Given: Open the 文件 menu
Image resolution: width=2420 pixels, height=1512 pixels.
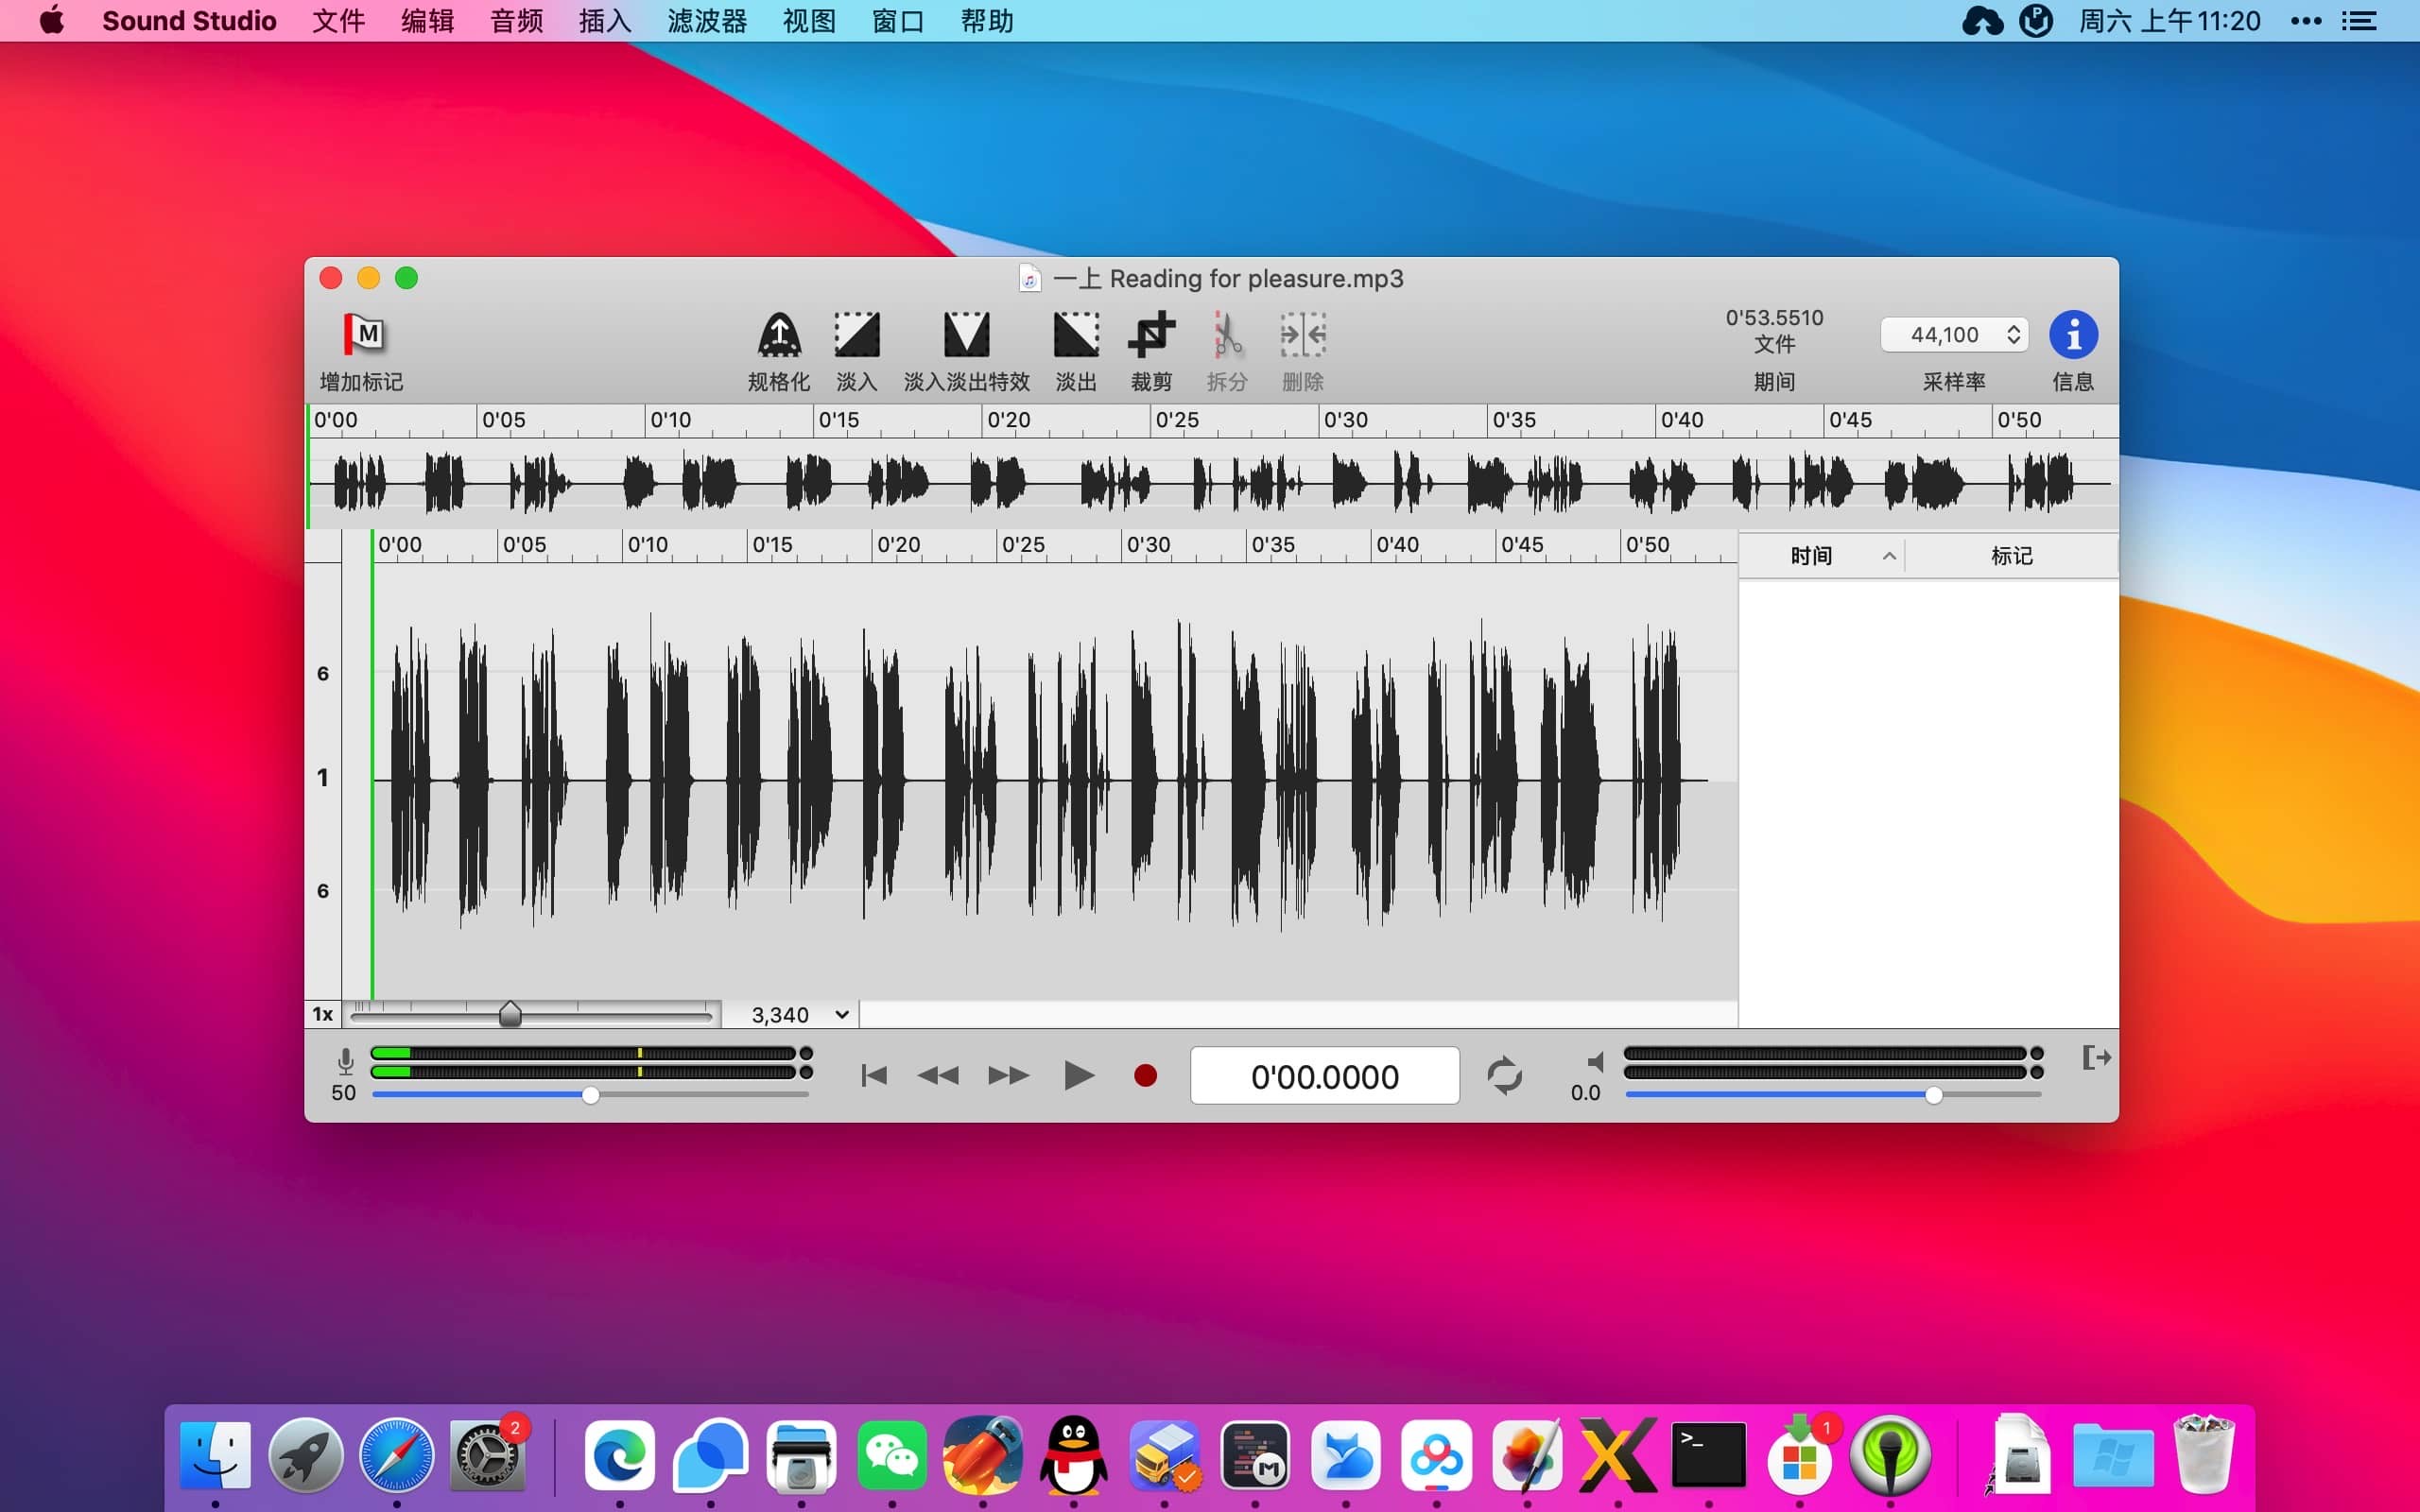Looking at the screenshot, I should [338, 21].
